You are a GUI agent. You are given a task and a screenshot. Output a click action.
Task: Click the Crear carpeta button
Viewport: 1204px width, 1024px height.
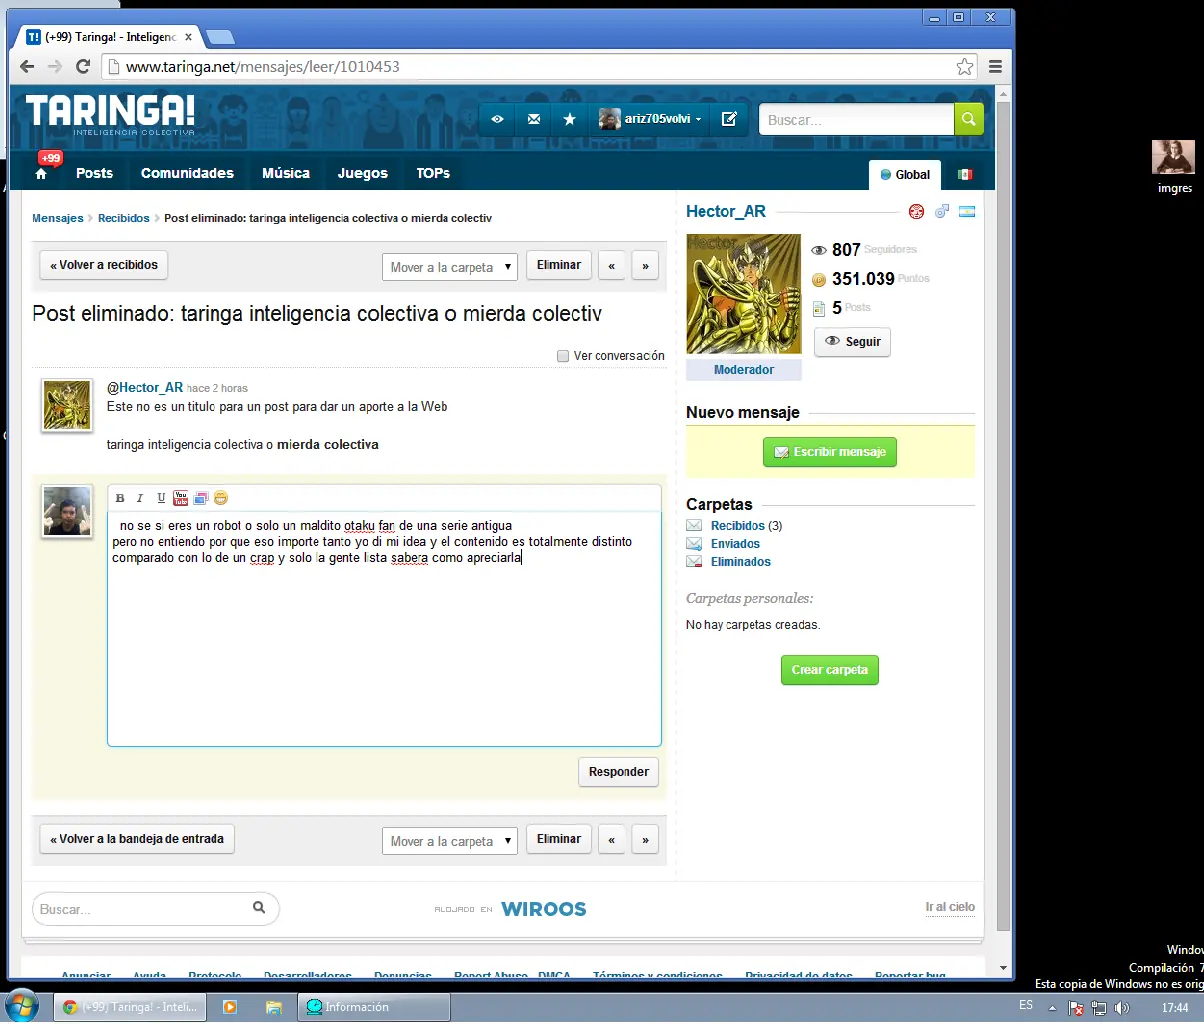coord(829,670)
